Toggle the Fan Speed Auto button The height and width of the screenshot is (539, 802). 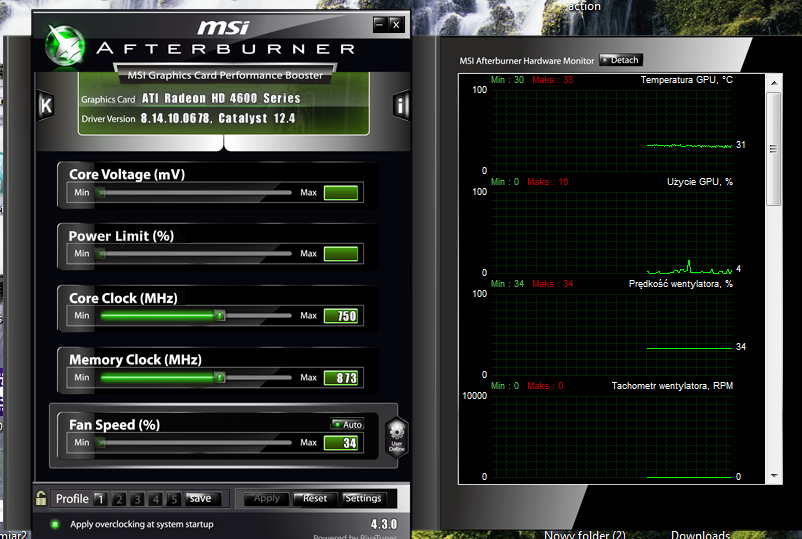click(347, 424)
